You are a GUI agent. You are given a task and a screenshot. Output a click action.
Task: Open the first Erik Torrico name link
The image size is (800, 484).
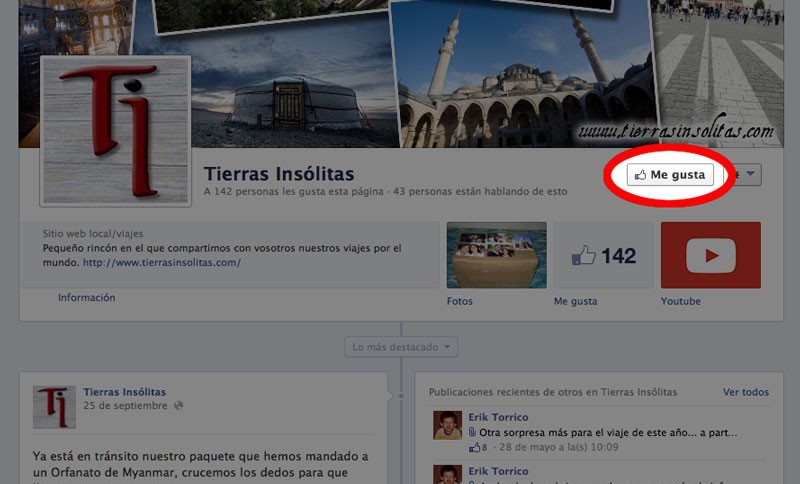tap(498, 417)
